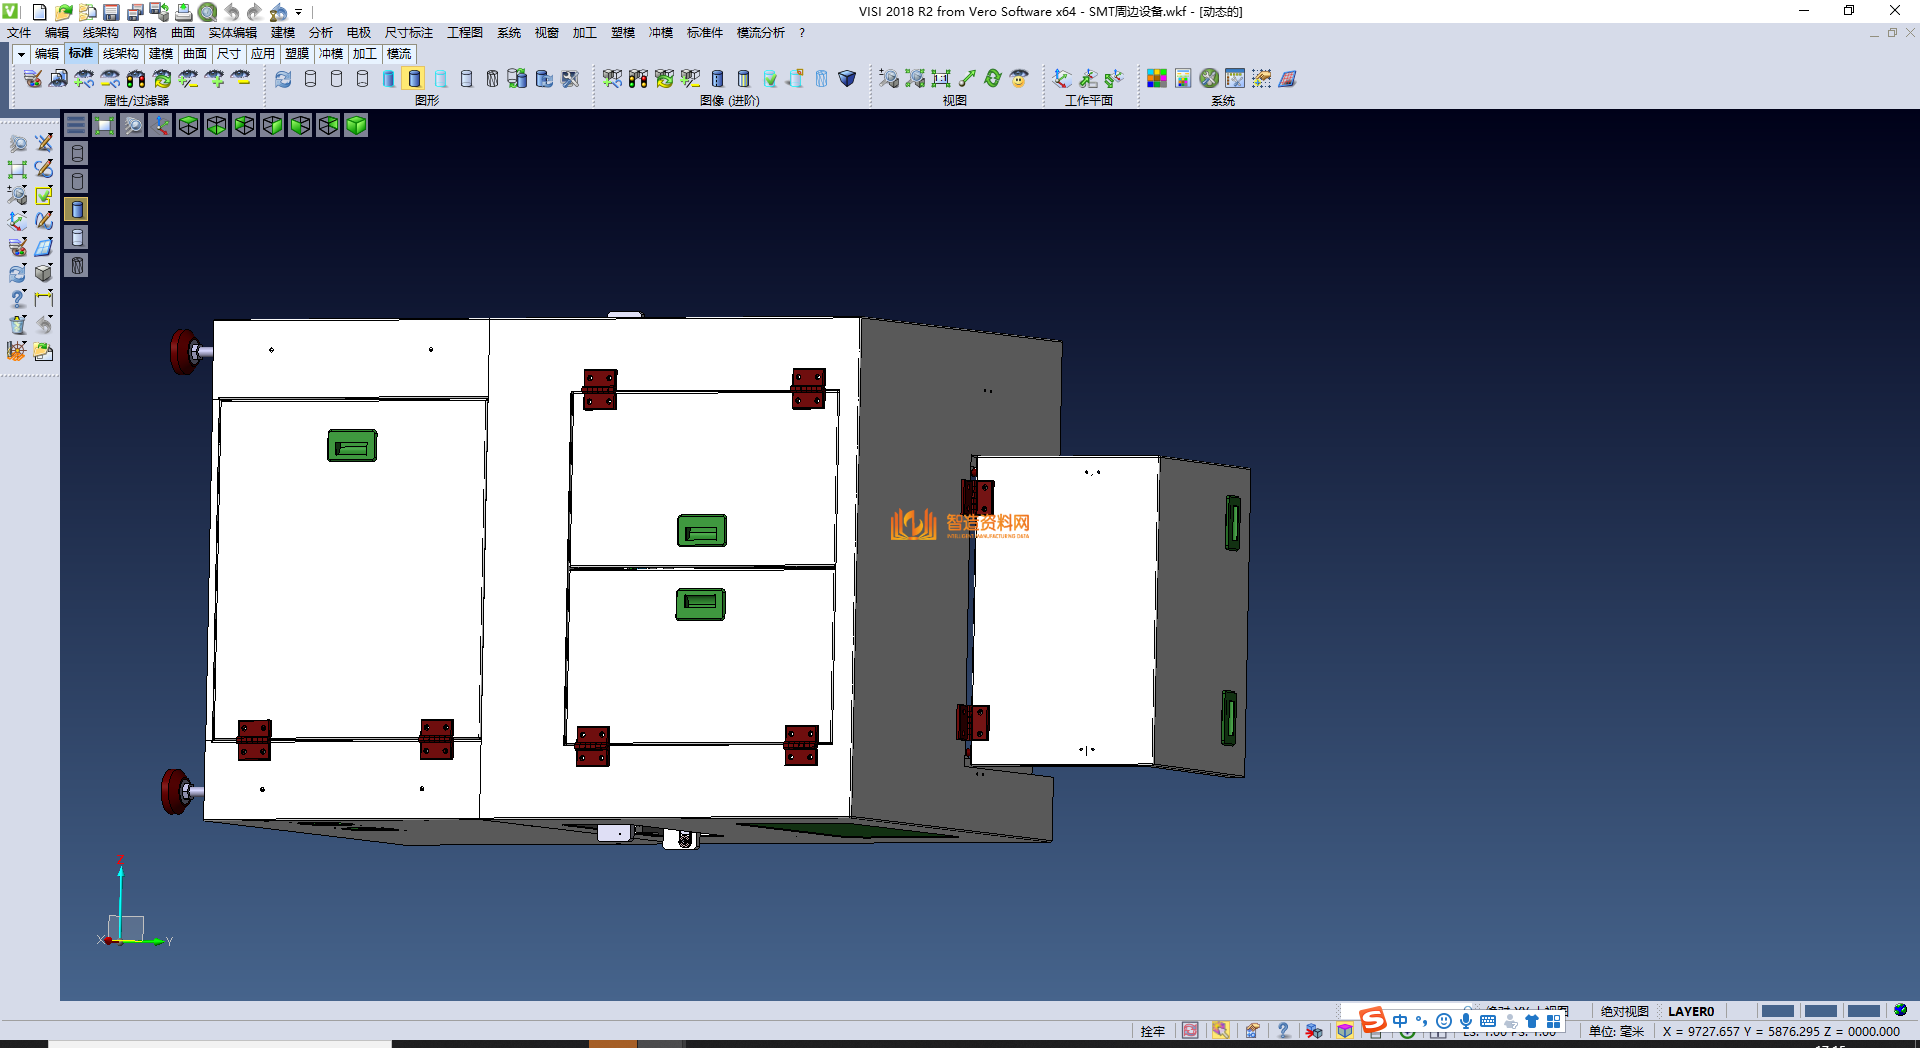This screenshot has height=1048, width=1920.
Task: Switch to the 线架构 toolbar tab
Action: click(120, 54)
